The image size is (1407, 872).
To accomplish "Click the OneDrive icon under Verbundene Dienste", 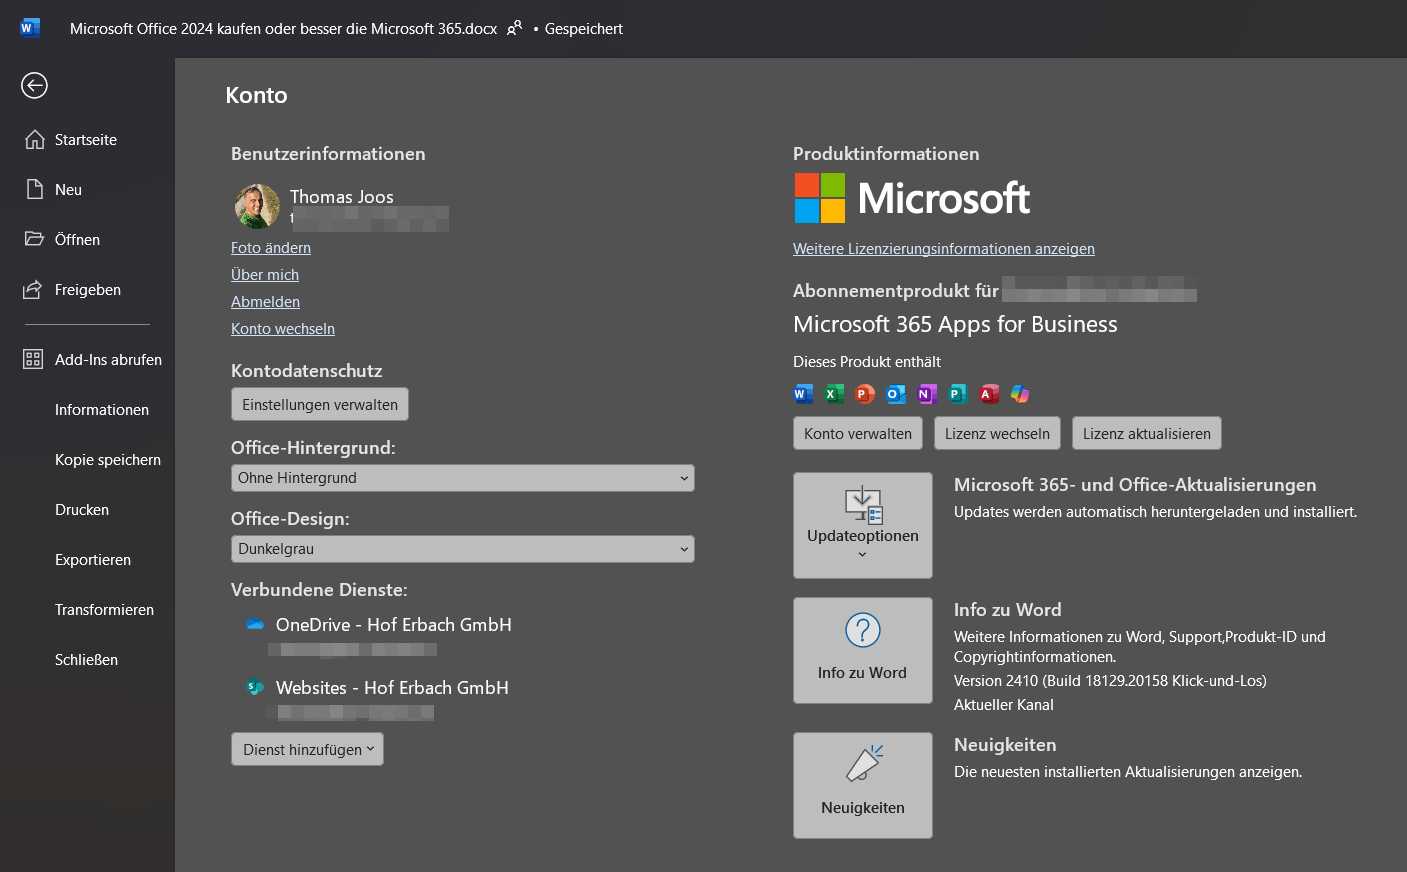I will [x=255, y=624].
